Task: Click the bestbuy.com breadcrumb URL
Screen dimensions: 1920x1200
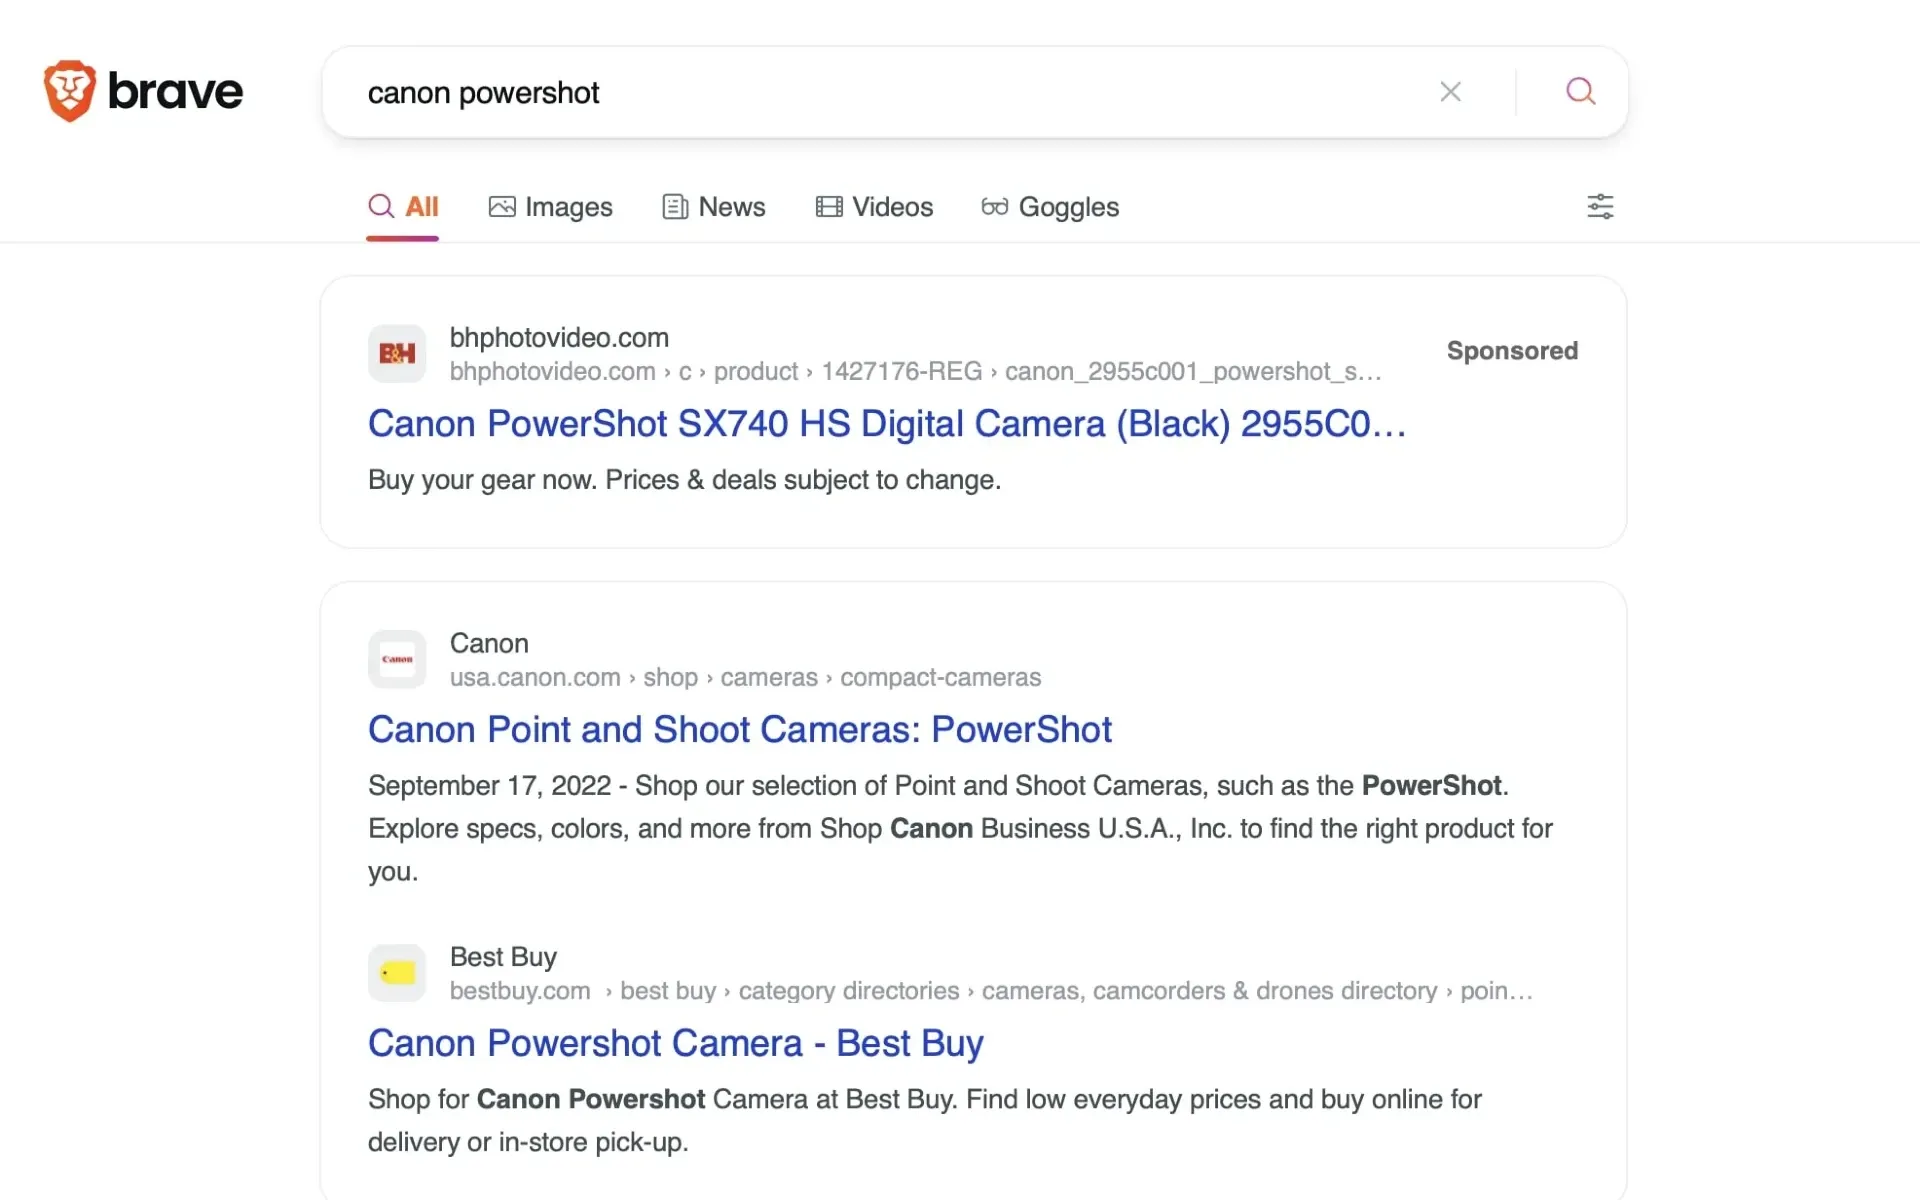Action: click(x=991, y=991)
